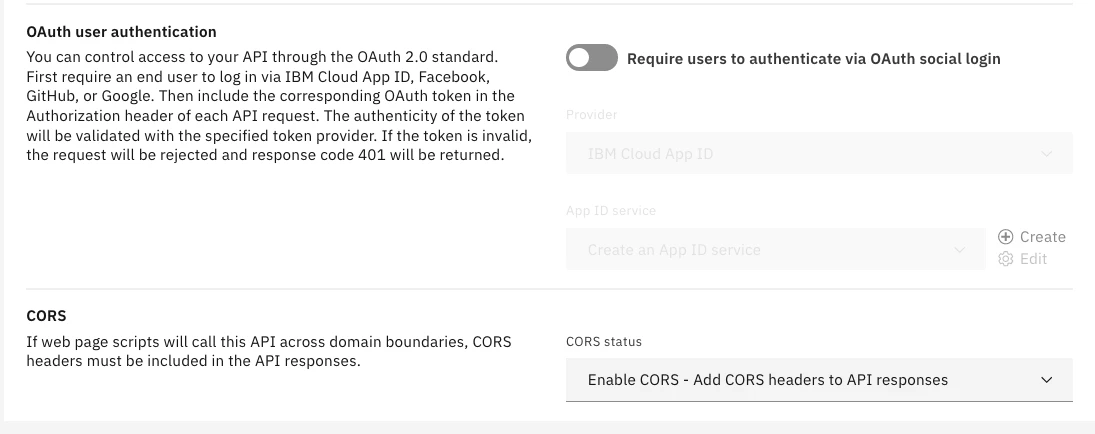This screenshot has width=1095, height=434.
Task: Click the OAuth 2.0 description paragraph
Action: coord(279,106)
